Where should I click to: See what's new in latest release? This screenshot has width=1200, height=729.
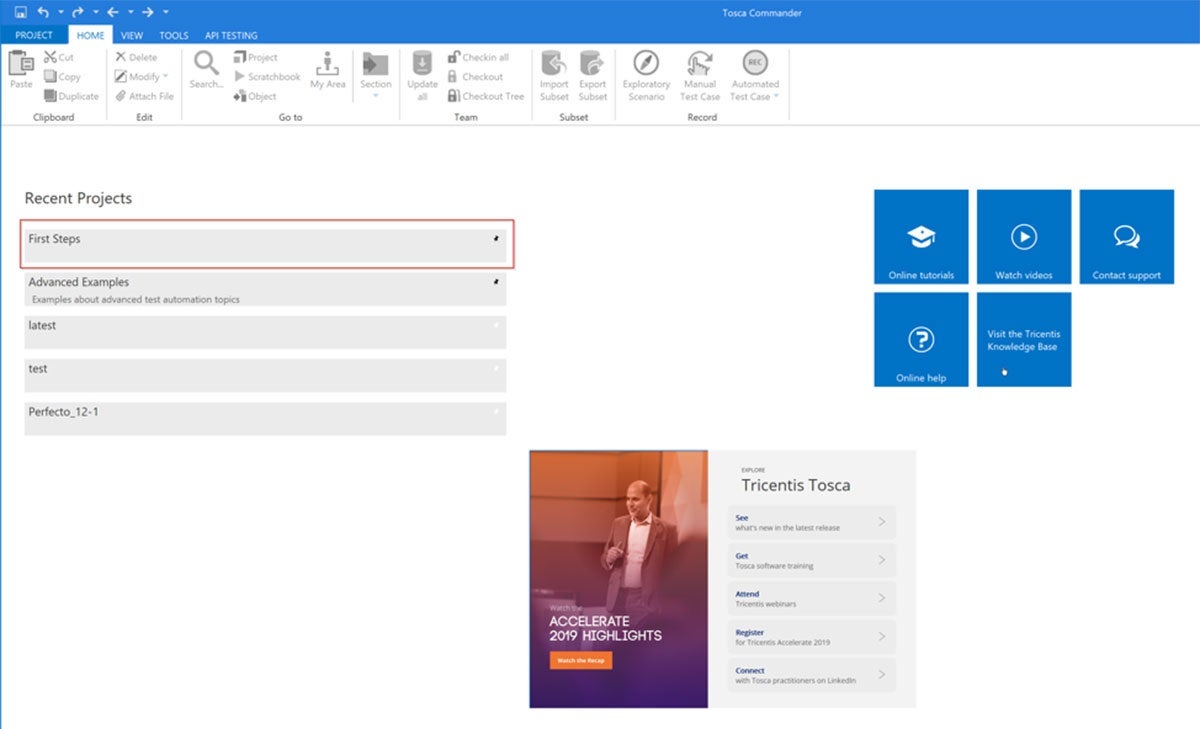click(811, 522)
